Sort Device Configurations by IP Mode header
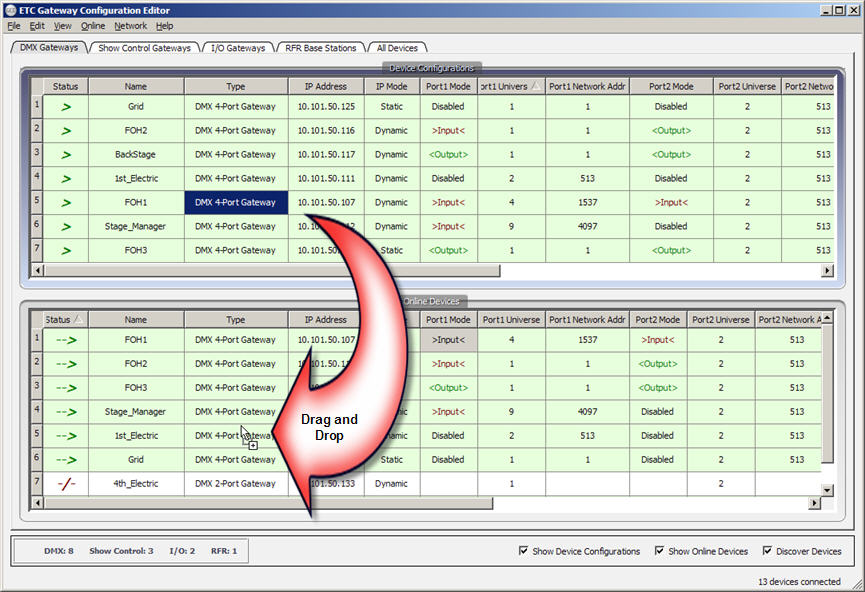 [392, 86]
